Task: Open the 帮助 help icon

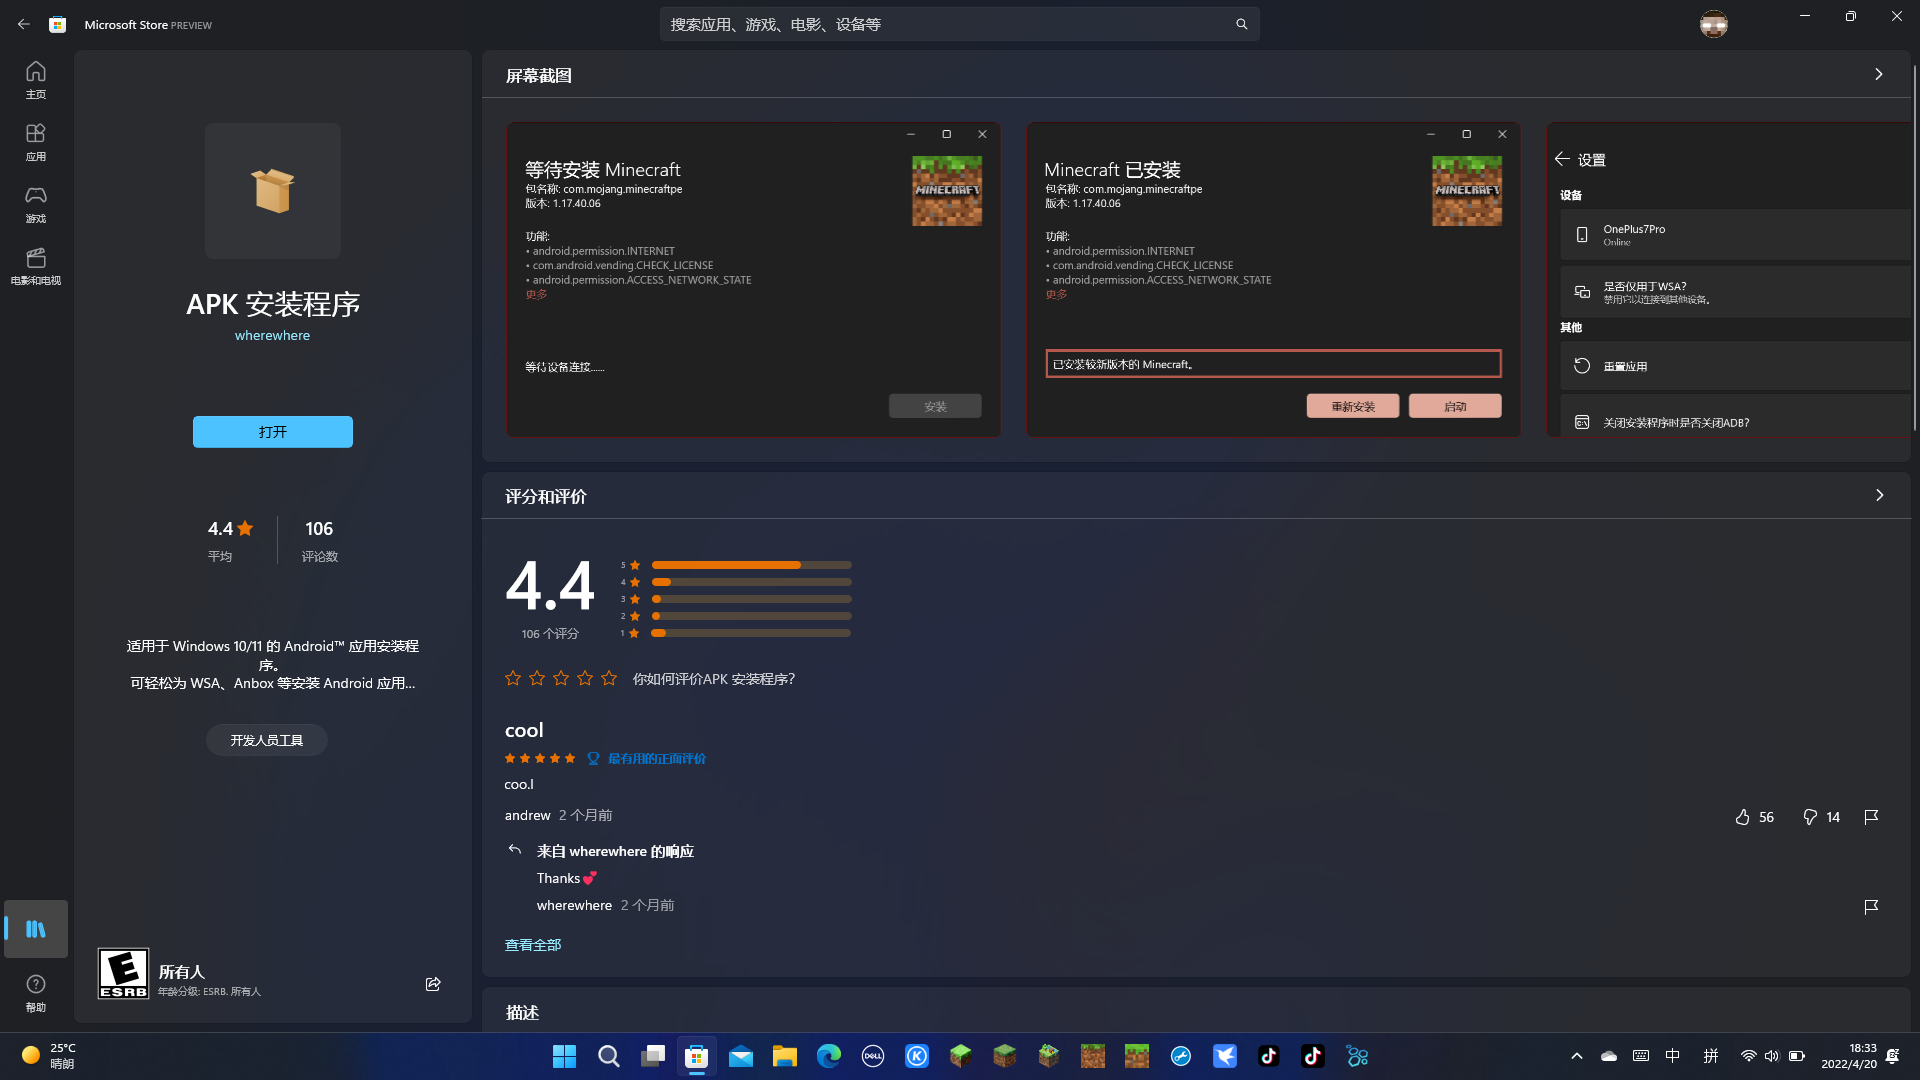Action: pyautogui.click(x=36, y=993)
